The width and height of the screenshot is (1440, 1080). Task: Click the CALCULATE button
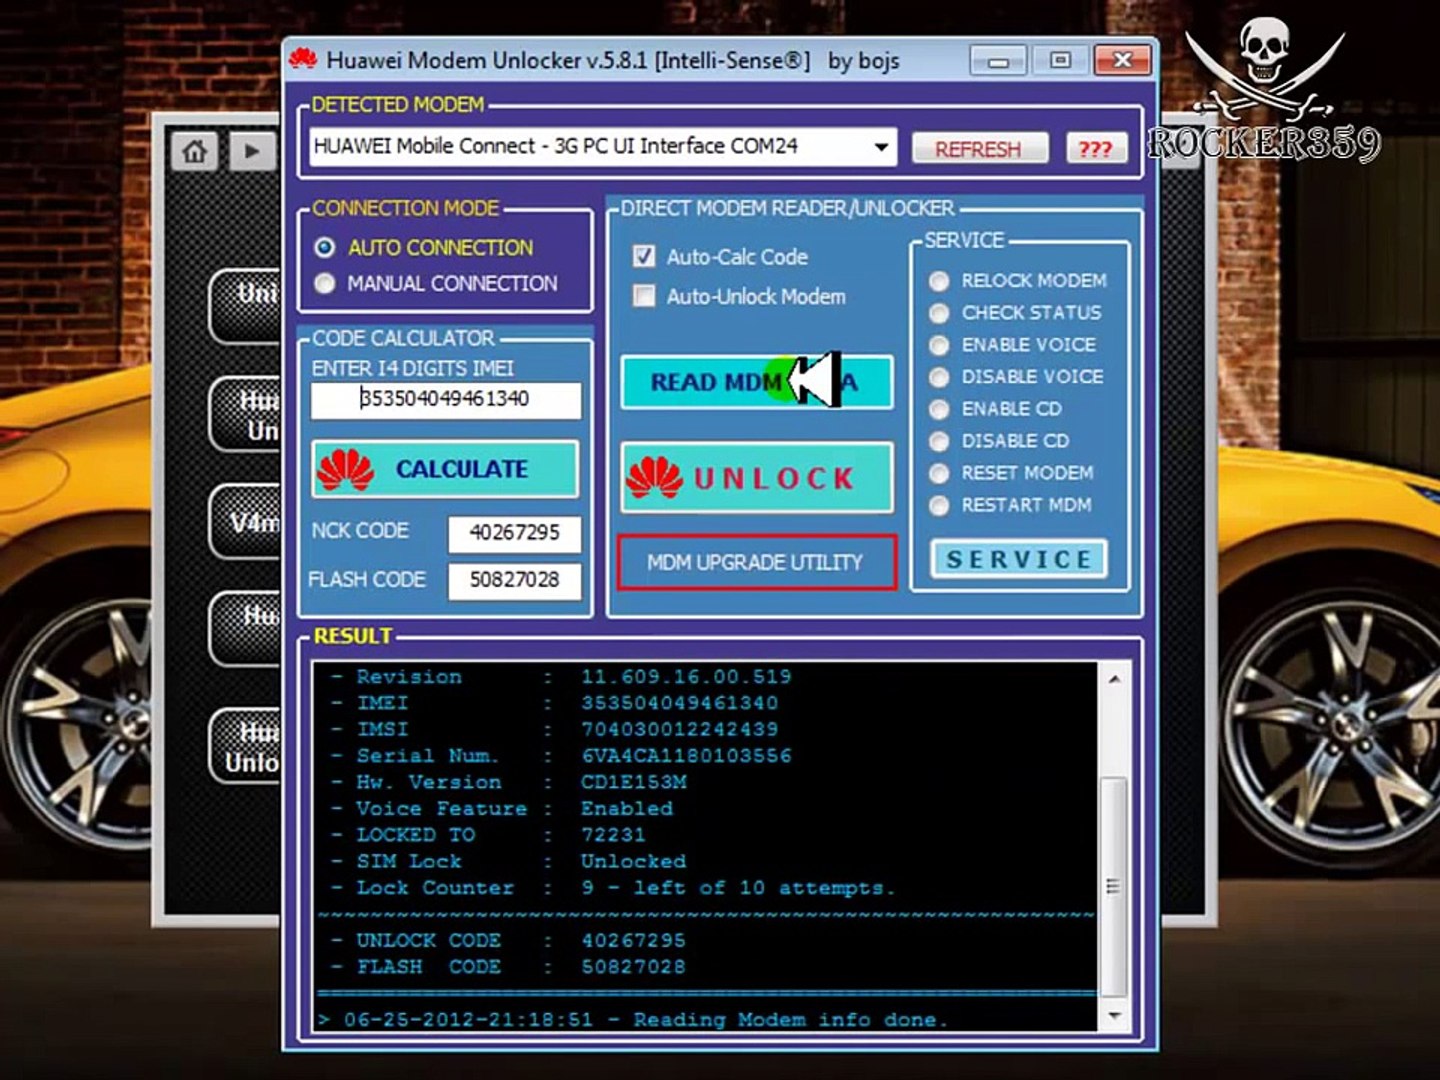[445, 469]
